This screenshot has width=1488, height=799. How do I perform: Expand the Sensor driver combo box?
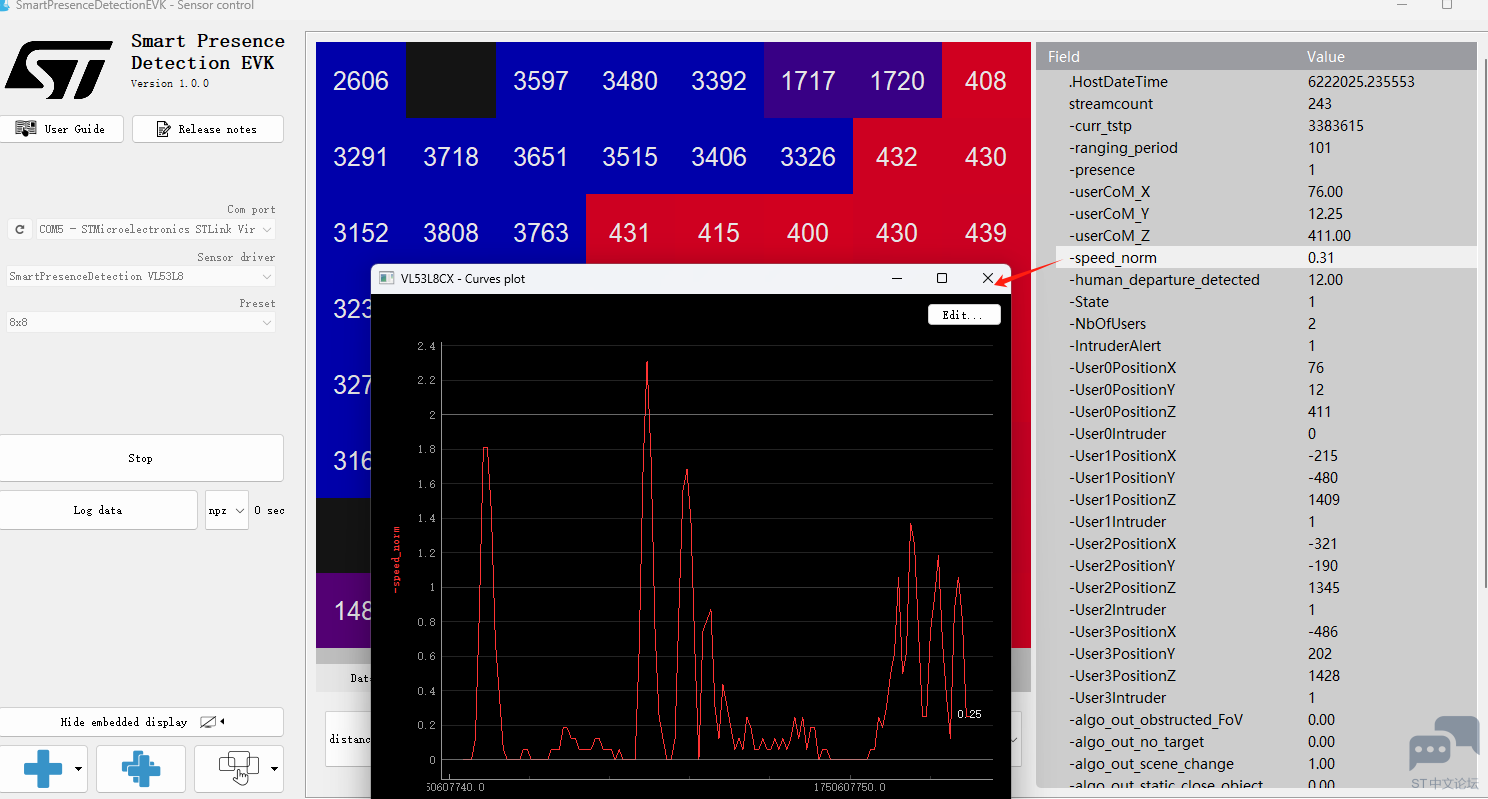(x=140, y=276)
